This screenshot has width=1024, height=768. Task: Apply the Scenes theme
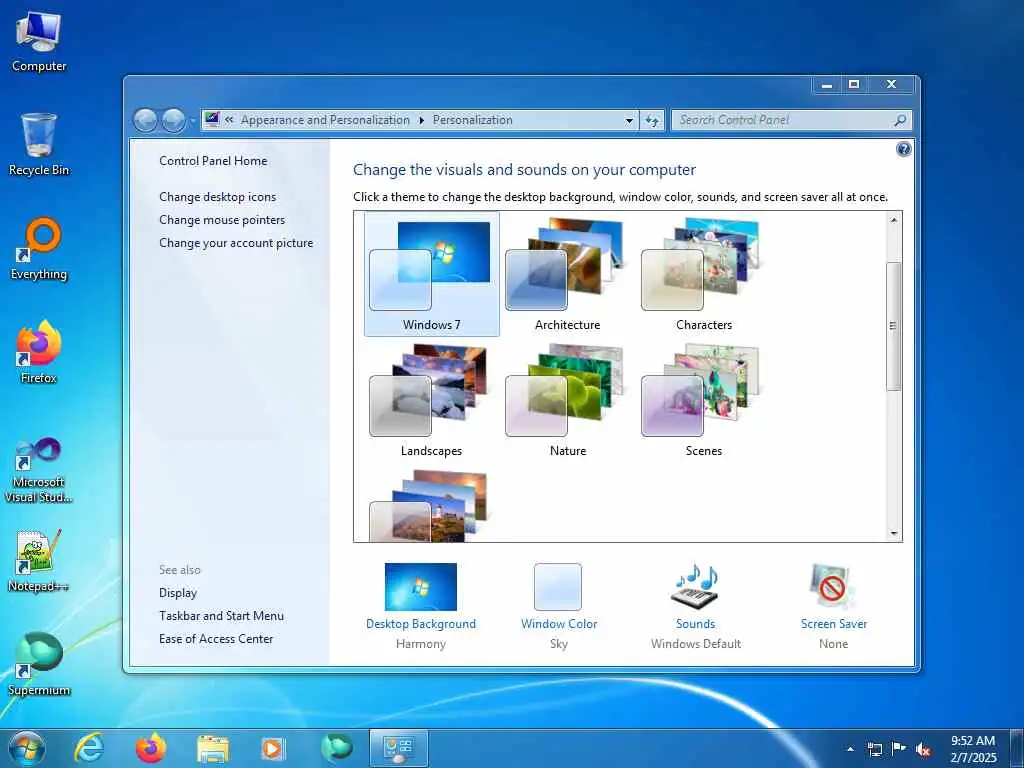click(x=703, y=400)
